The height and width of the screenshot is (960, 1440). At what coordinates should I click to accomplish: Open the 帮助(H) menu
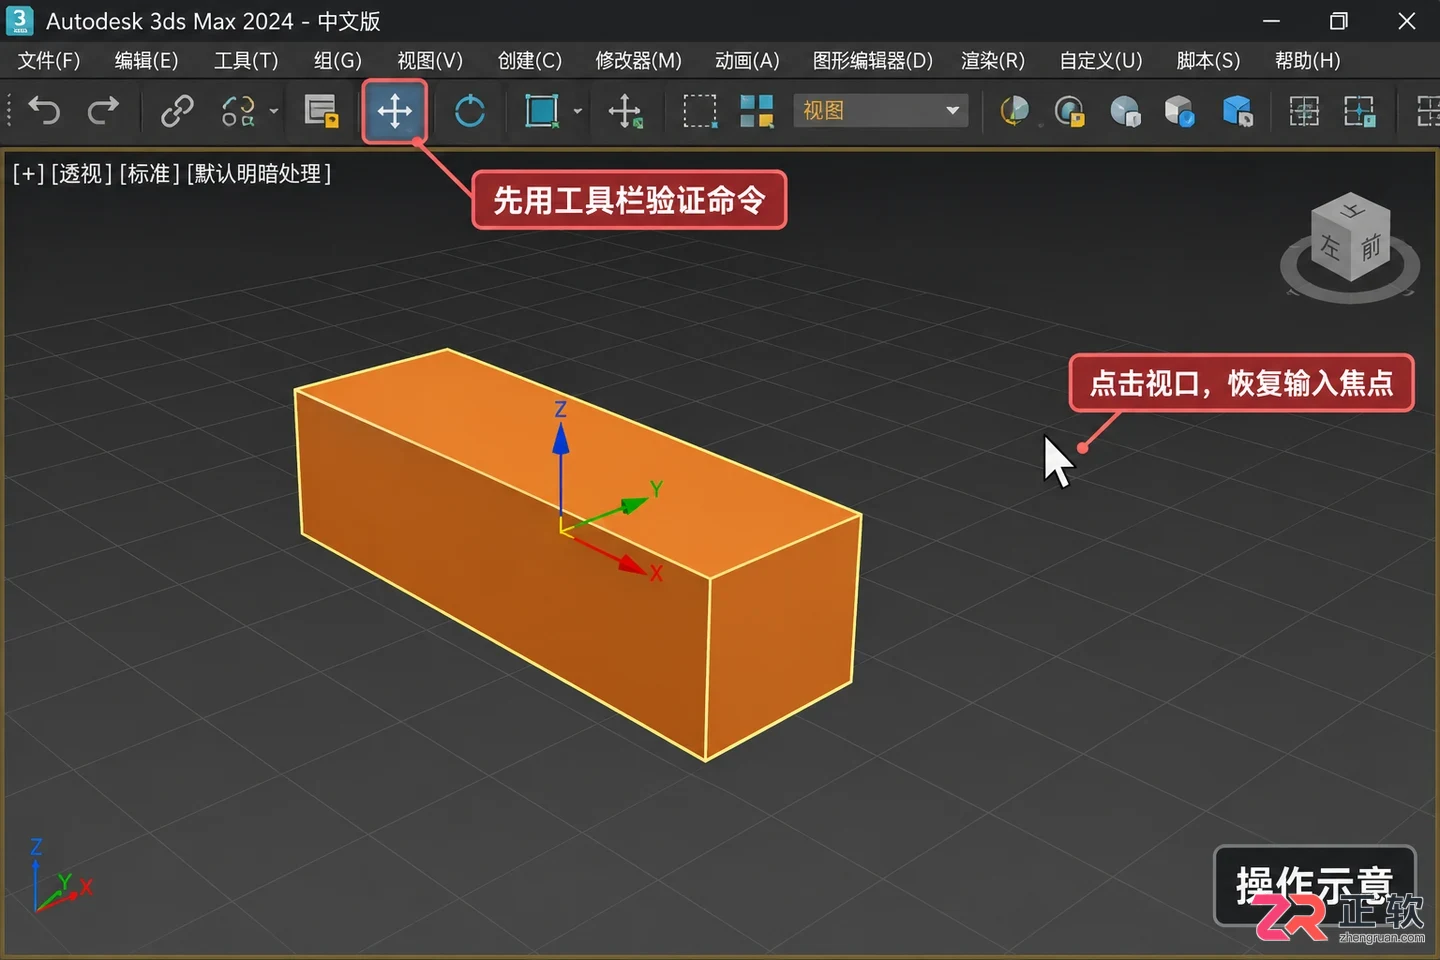coord(1307,61)
